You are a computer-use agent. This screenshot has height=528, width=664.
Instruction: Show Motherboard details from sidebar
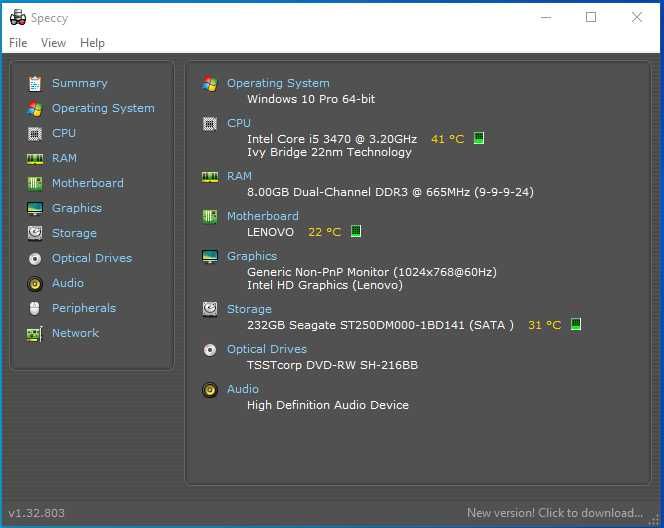88,183
